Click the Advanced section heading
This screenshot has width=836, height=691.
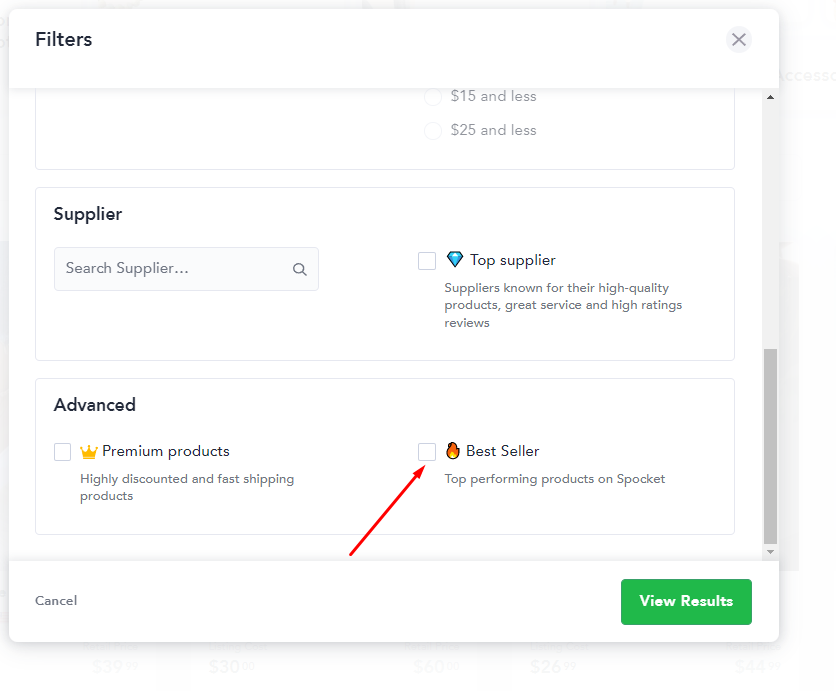95,405
